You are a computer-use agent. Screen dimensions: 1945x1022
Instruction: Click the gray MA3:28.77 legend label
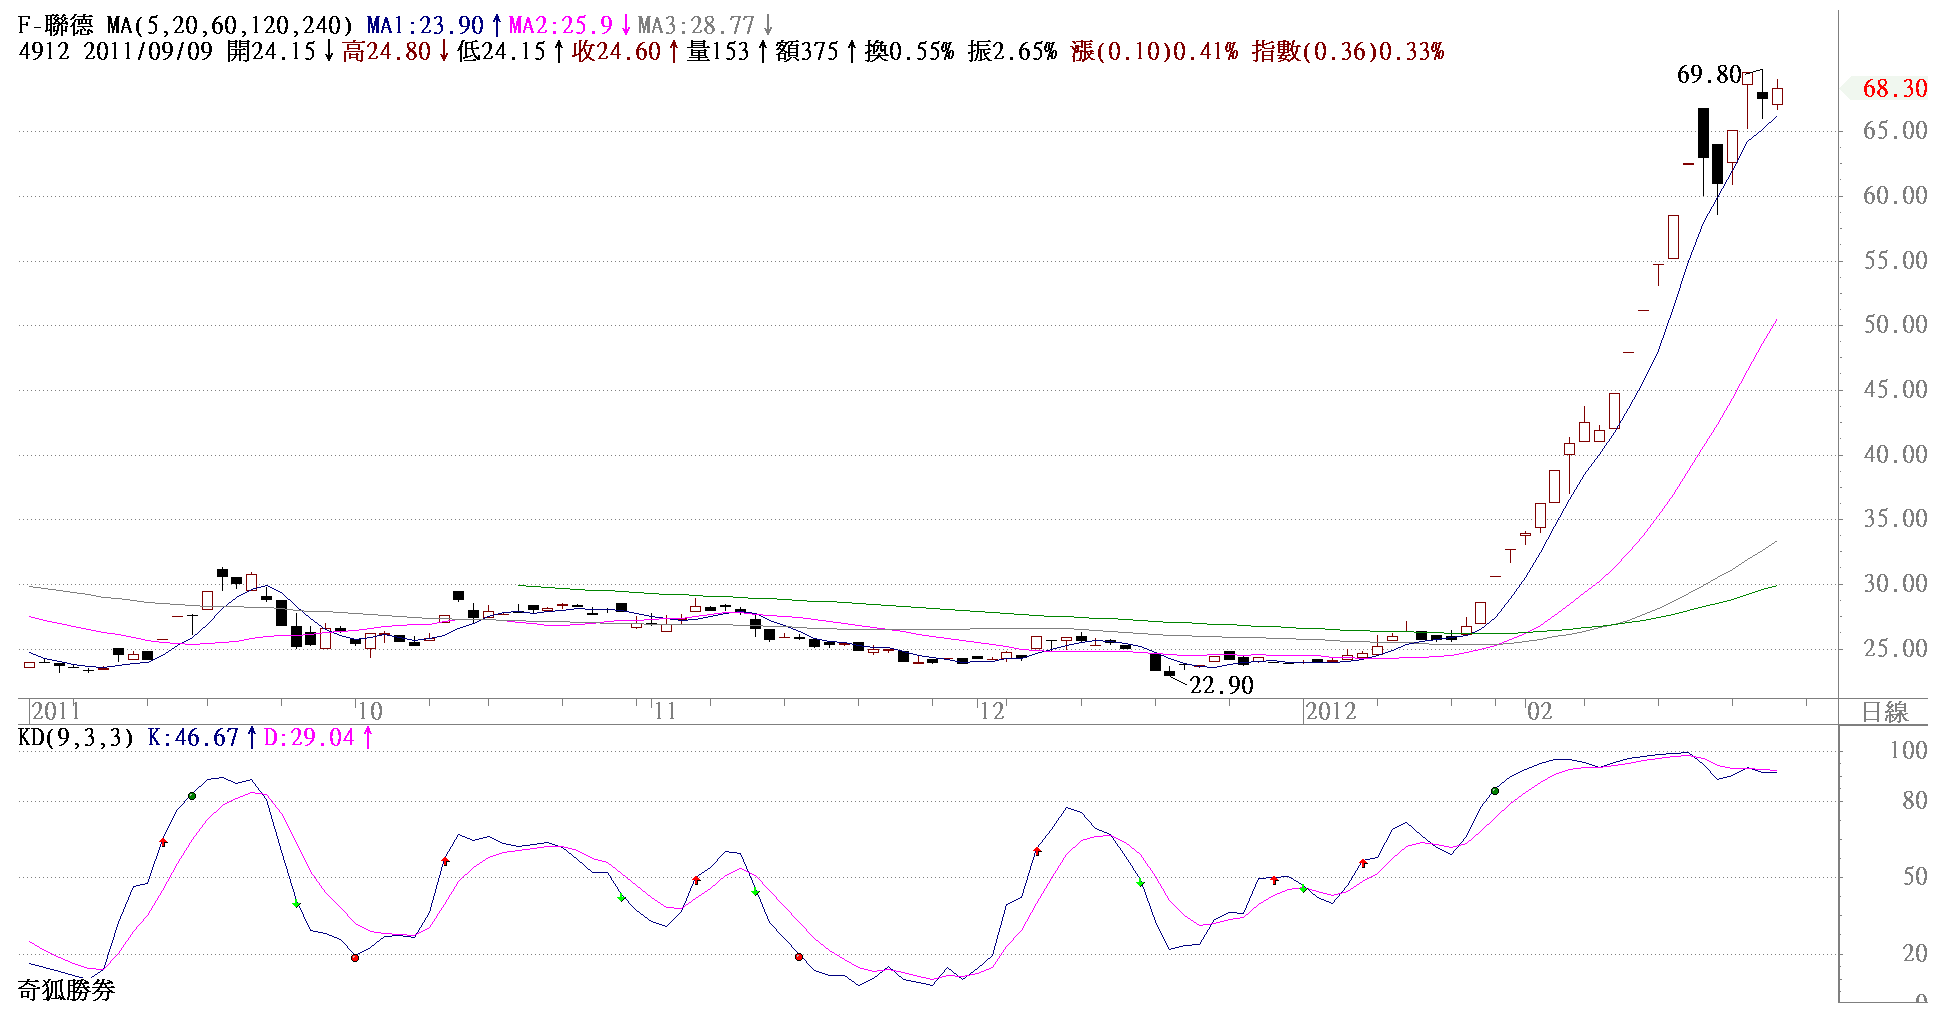(696, 26)
